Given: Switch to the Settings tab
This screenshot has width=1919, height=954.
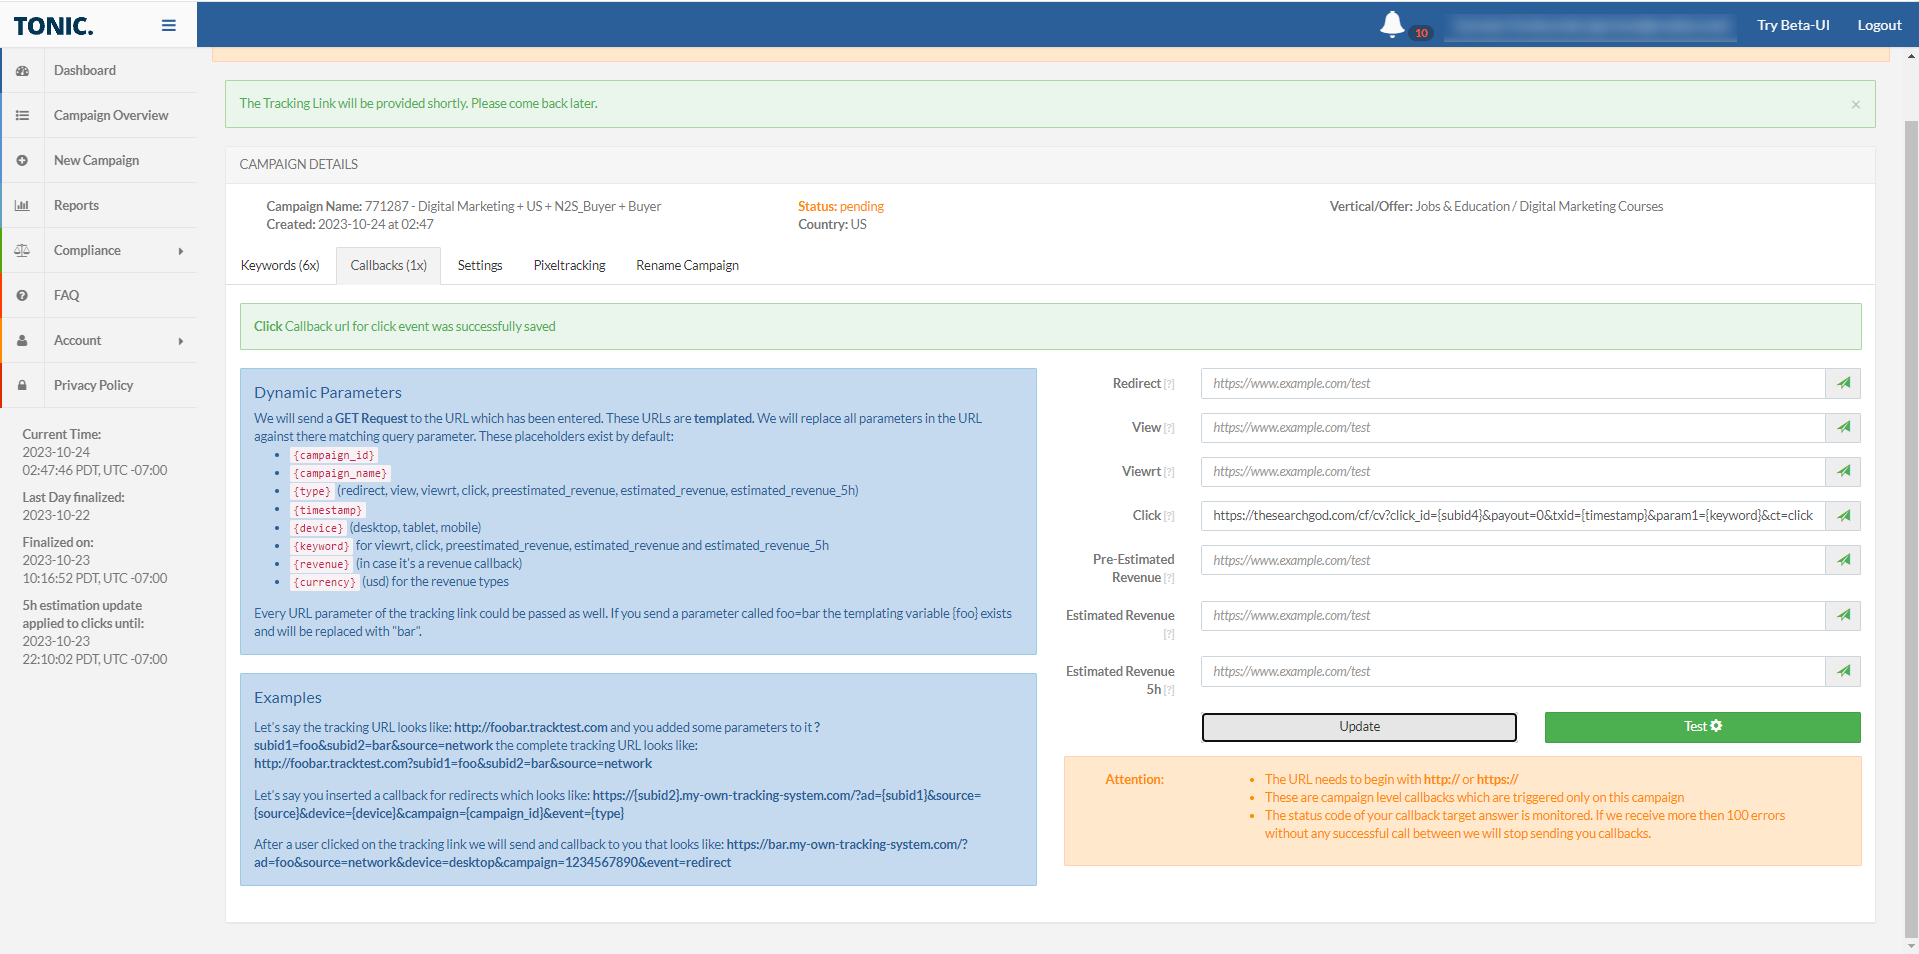Looking at the screenshot, I should (x=480, y=265).
